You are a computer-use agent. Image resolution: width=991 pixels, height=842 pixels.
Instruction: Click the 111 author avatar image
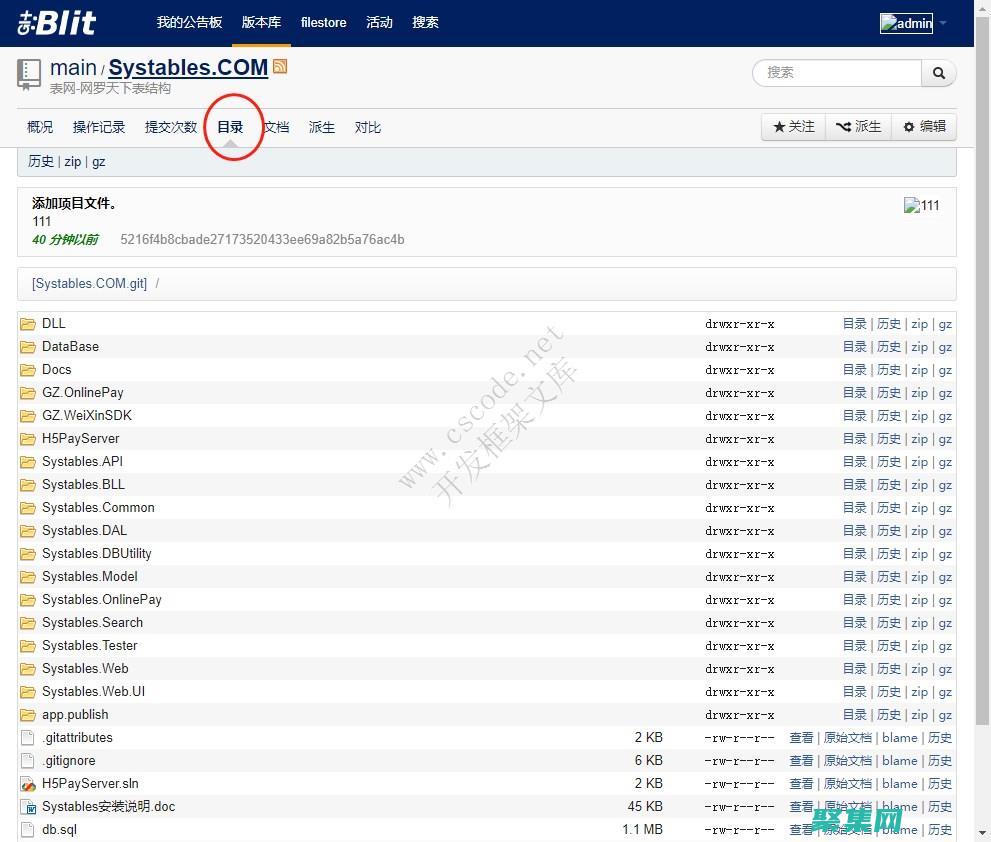pyautogui.click(x=921, y=206)
